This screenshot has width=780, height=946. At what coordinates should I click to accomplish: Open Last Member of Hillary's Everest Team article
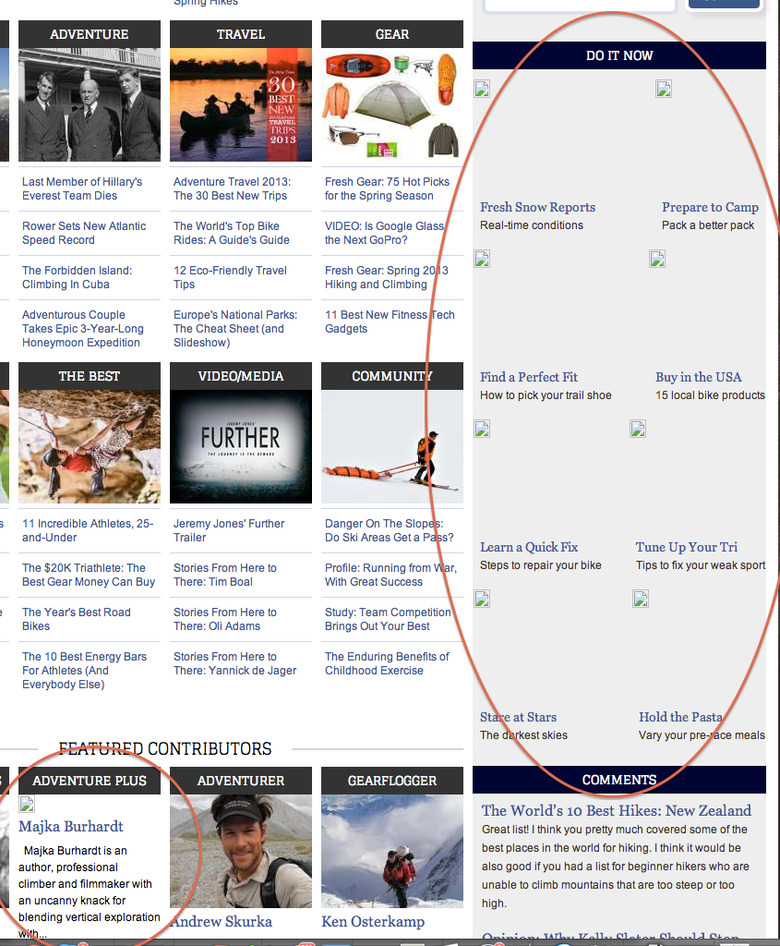coord(82,189)
